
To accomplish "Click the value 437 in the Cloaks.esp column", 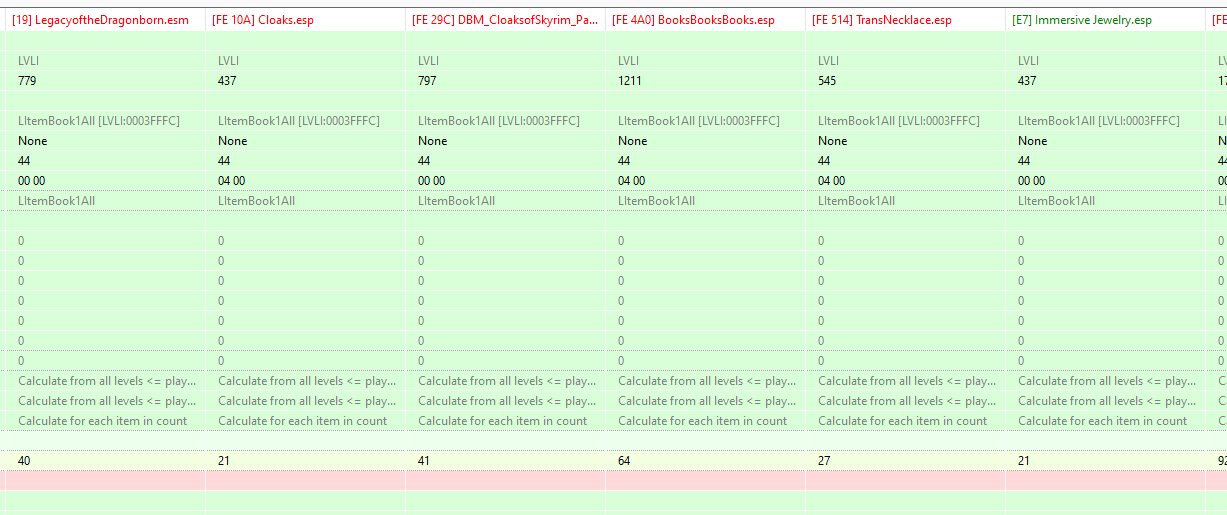I will [x=227, y=81].
